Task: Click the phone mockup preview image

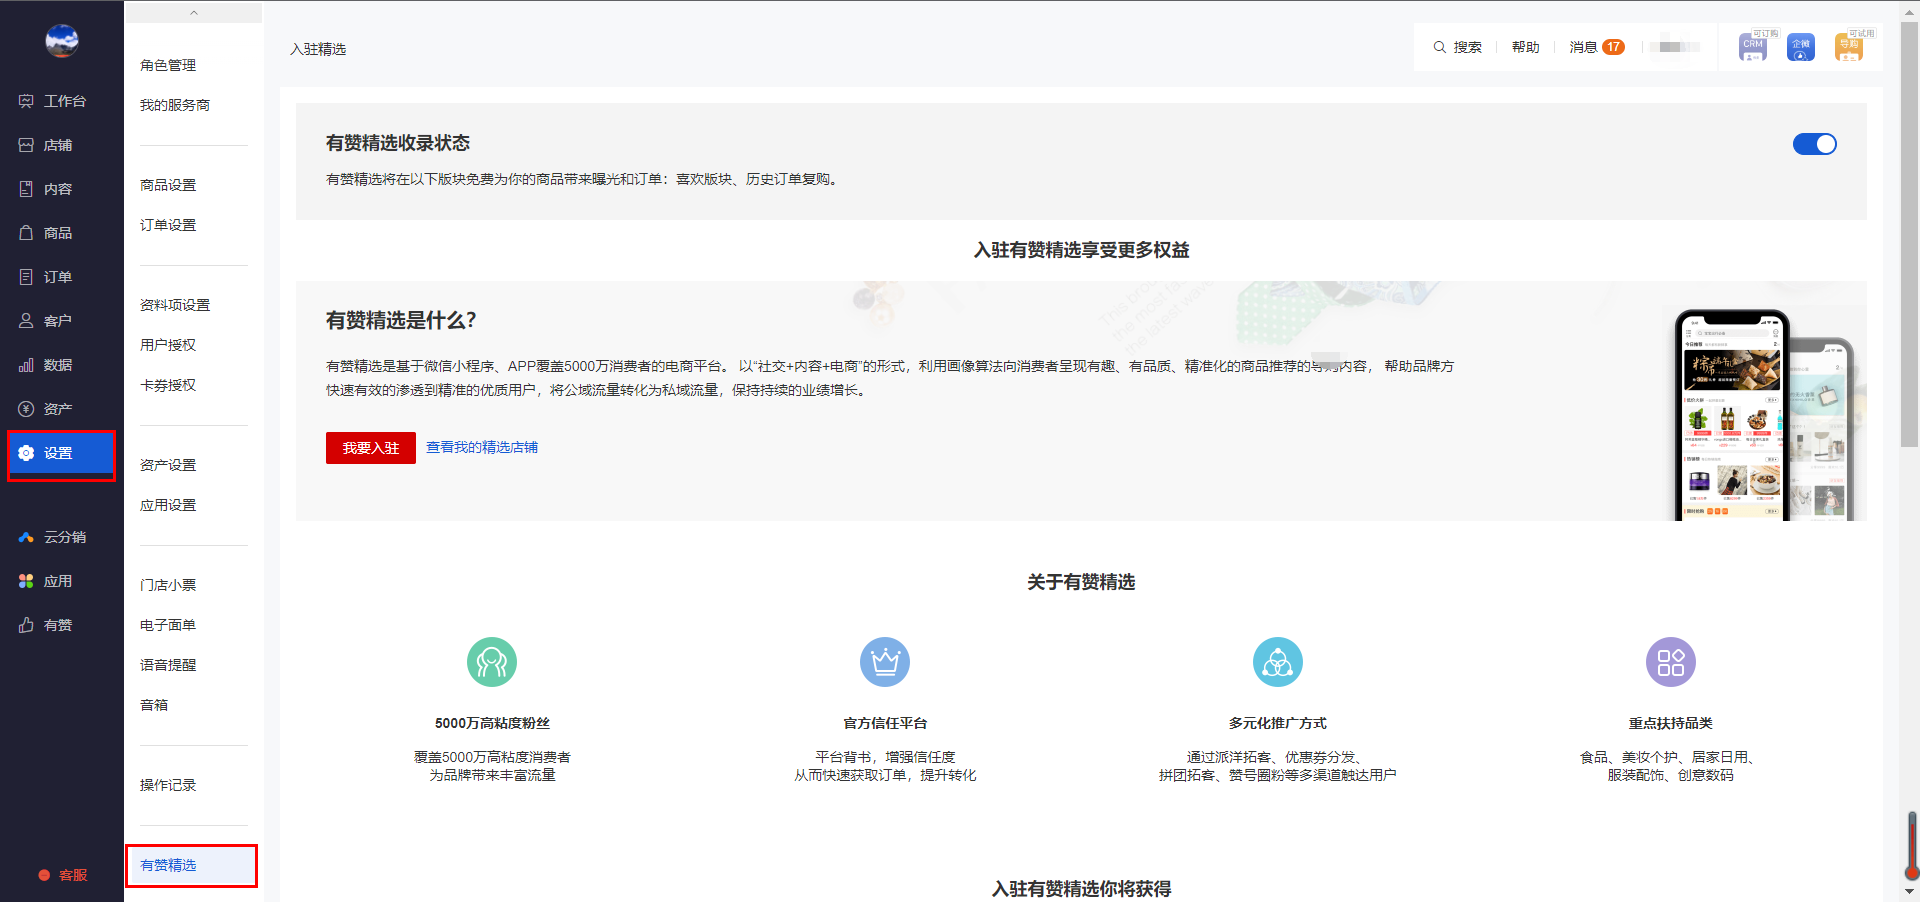Action: (1764, 415)
